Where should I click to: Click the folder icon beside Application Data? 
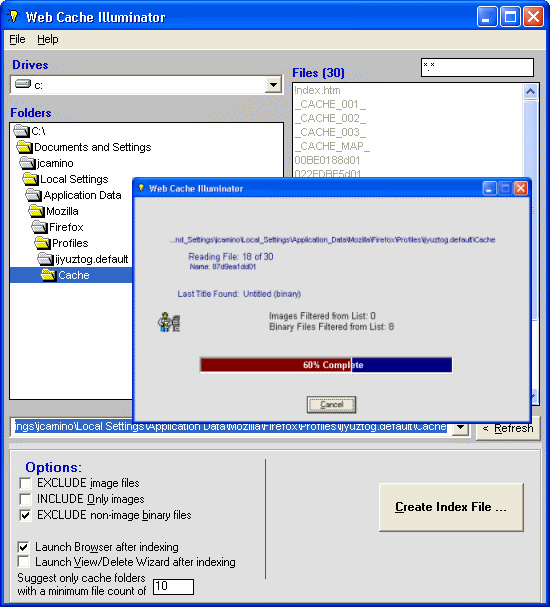(34, 195)
